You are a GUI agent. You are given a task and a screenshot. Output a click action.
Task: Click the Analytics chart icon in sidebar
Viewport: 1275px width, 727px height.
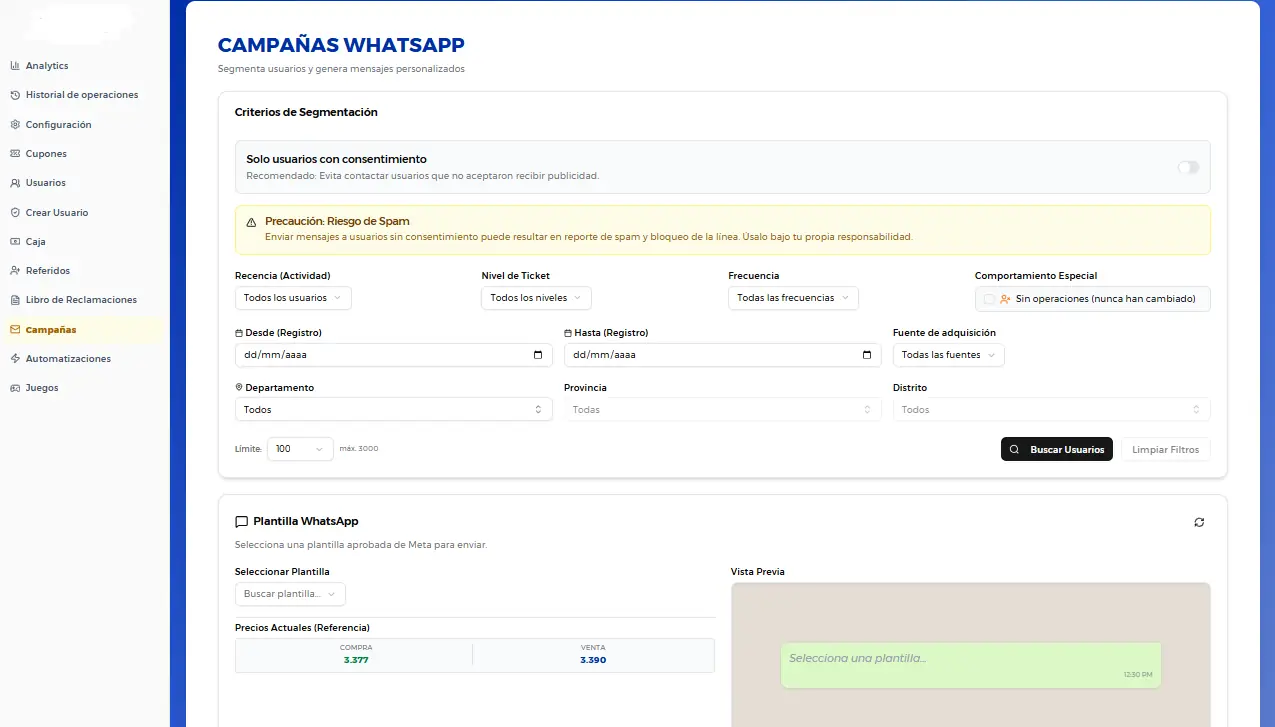tap(15, 66)
